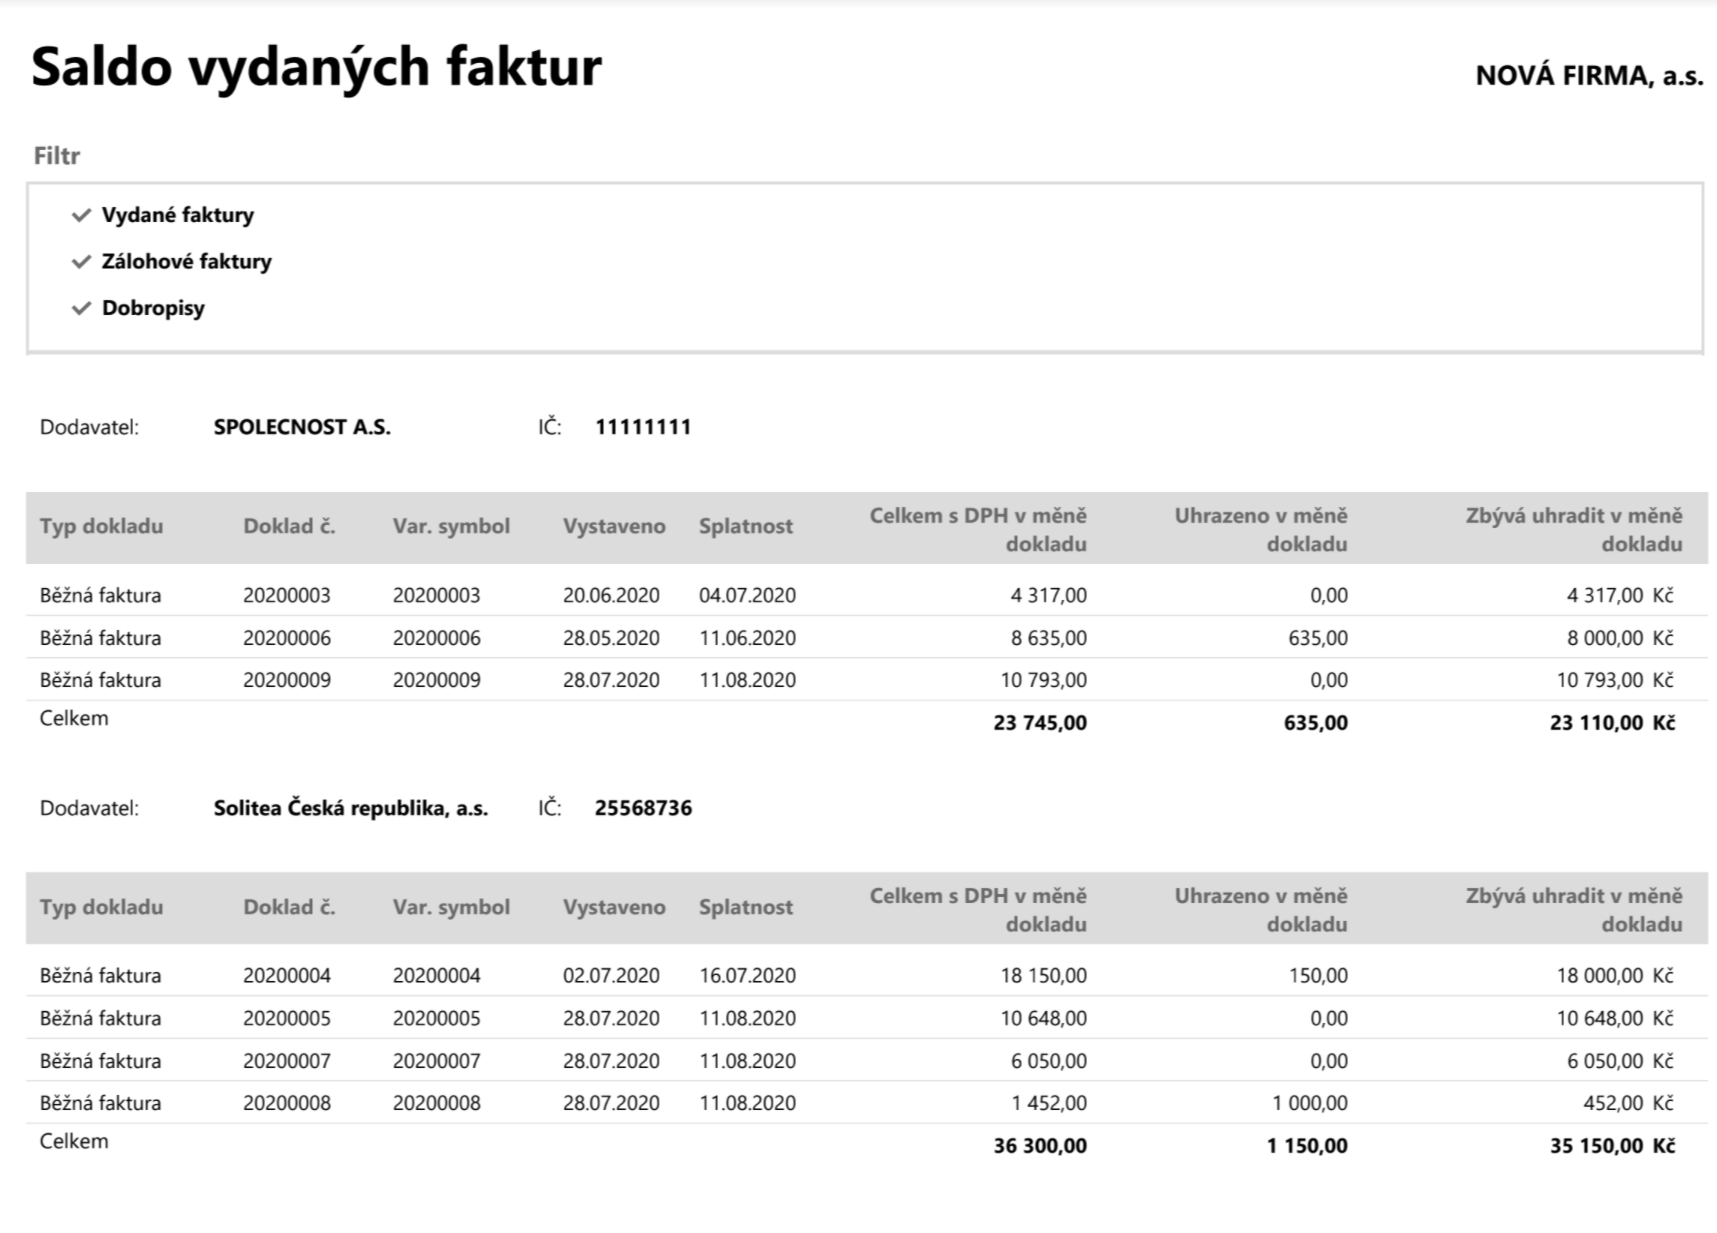Click Splatnost header in Solitea table
1717x1233 pixels.
click(746, 907)
